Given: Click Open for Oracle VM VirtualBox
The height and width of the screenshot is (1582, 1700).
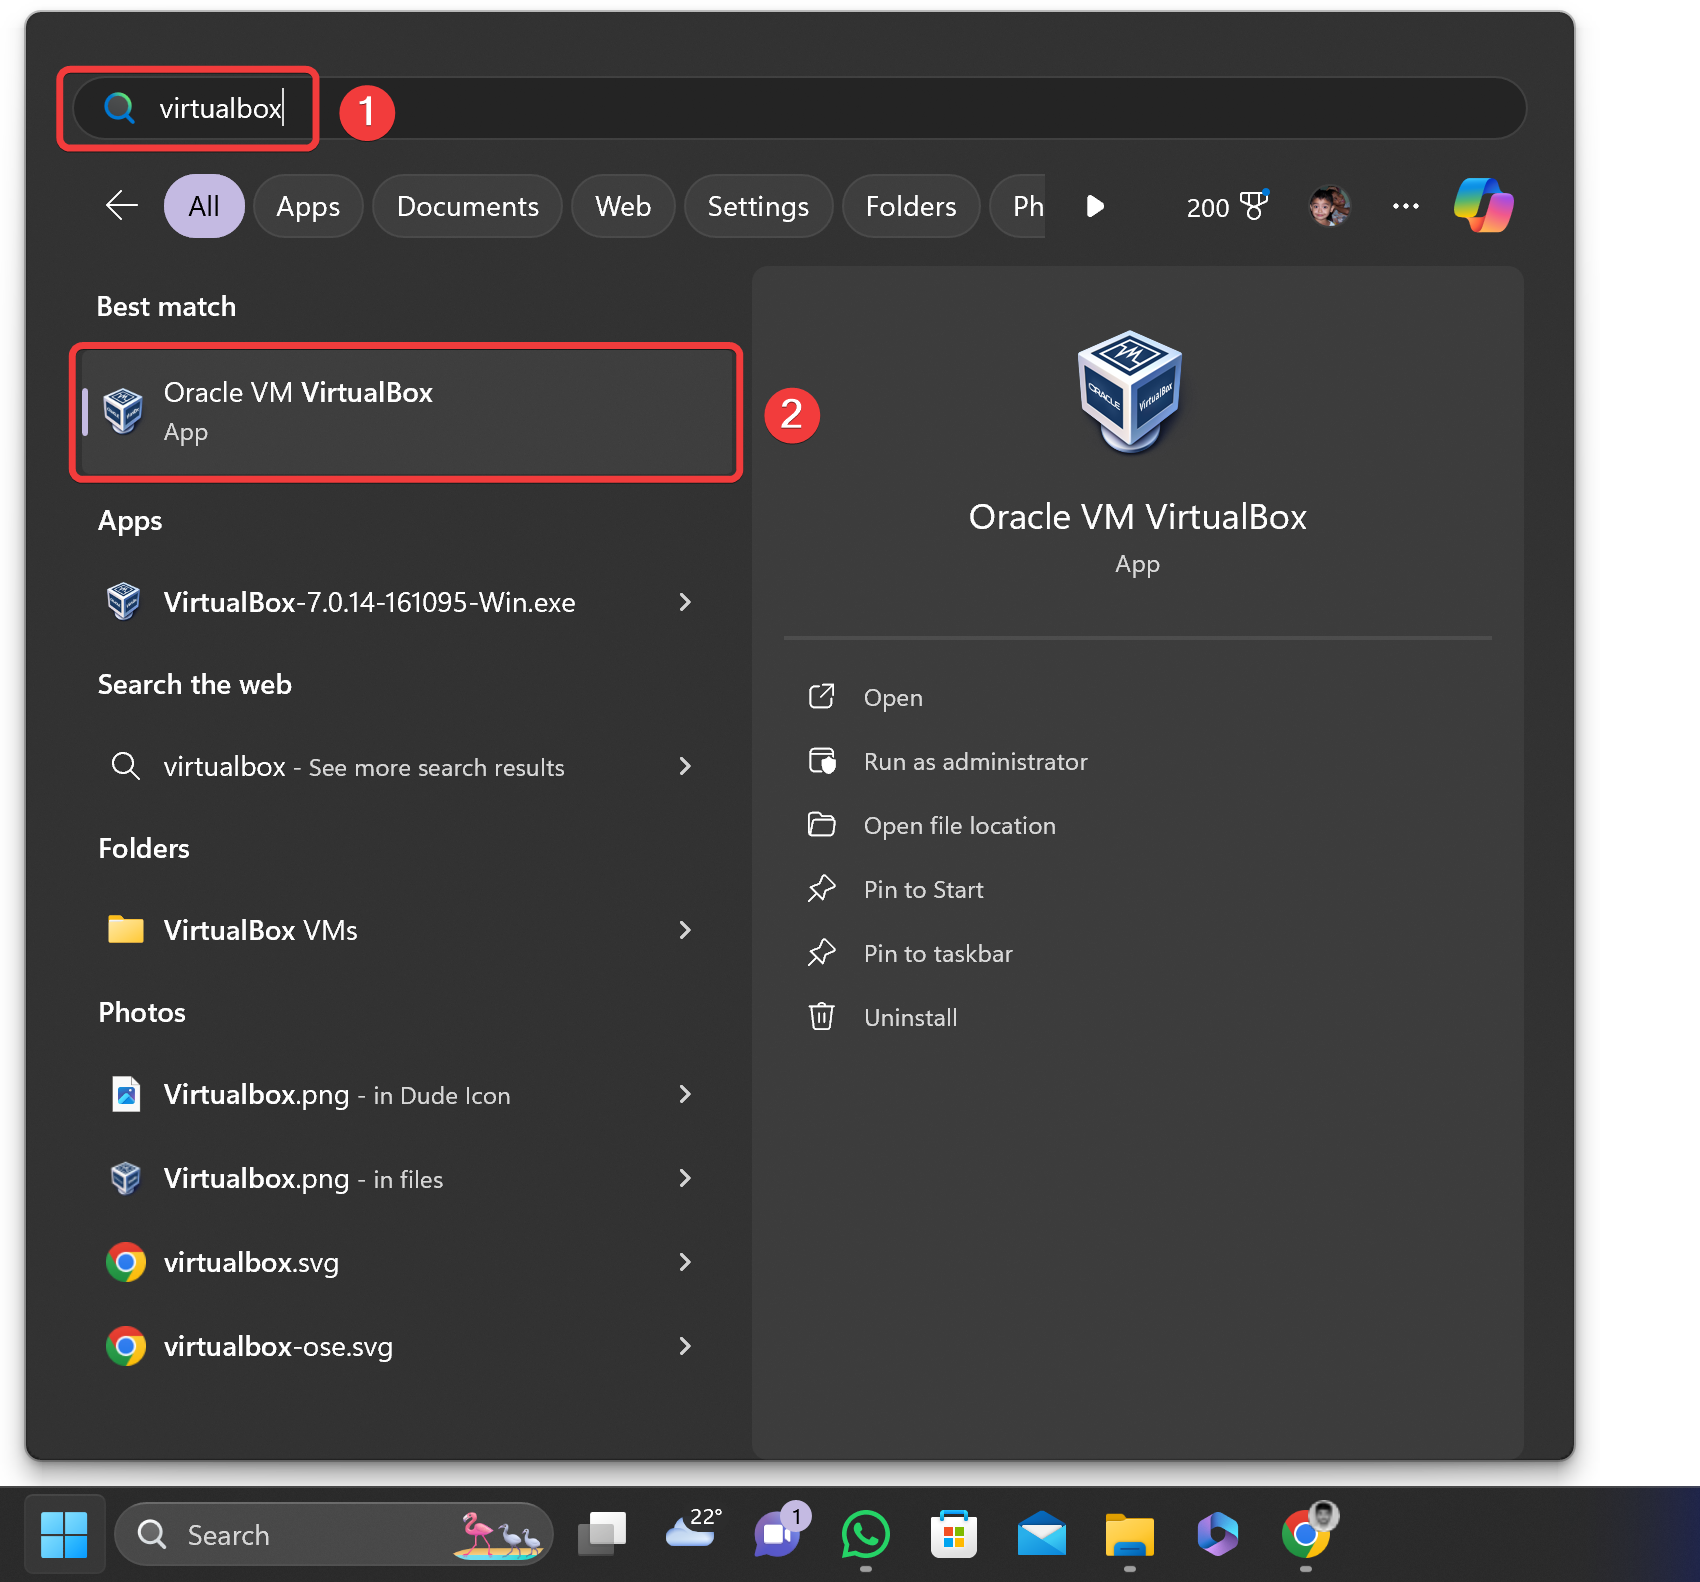Looking at the screenshot, I should pyautogui.click(x=893, y=698).
